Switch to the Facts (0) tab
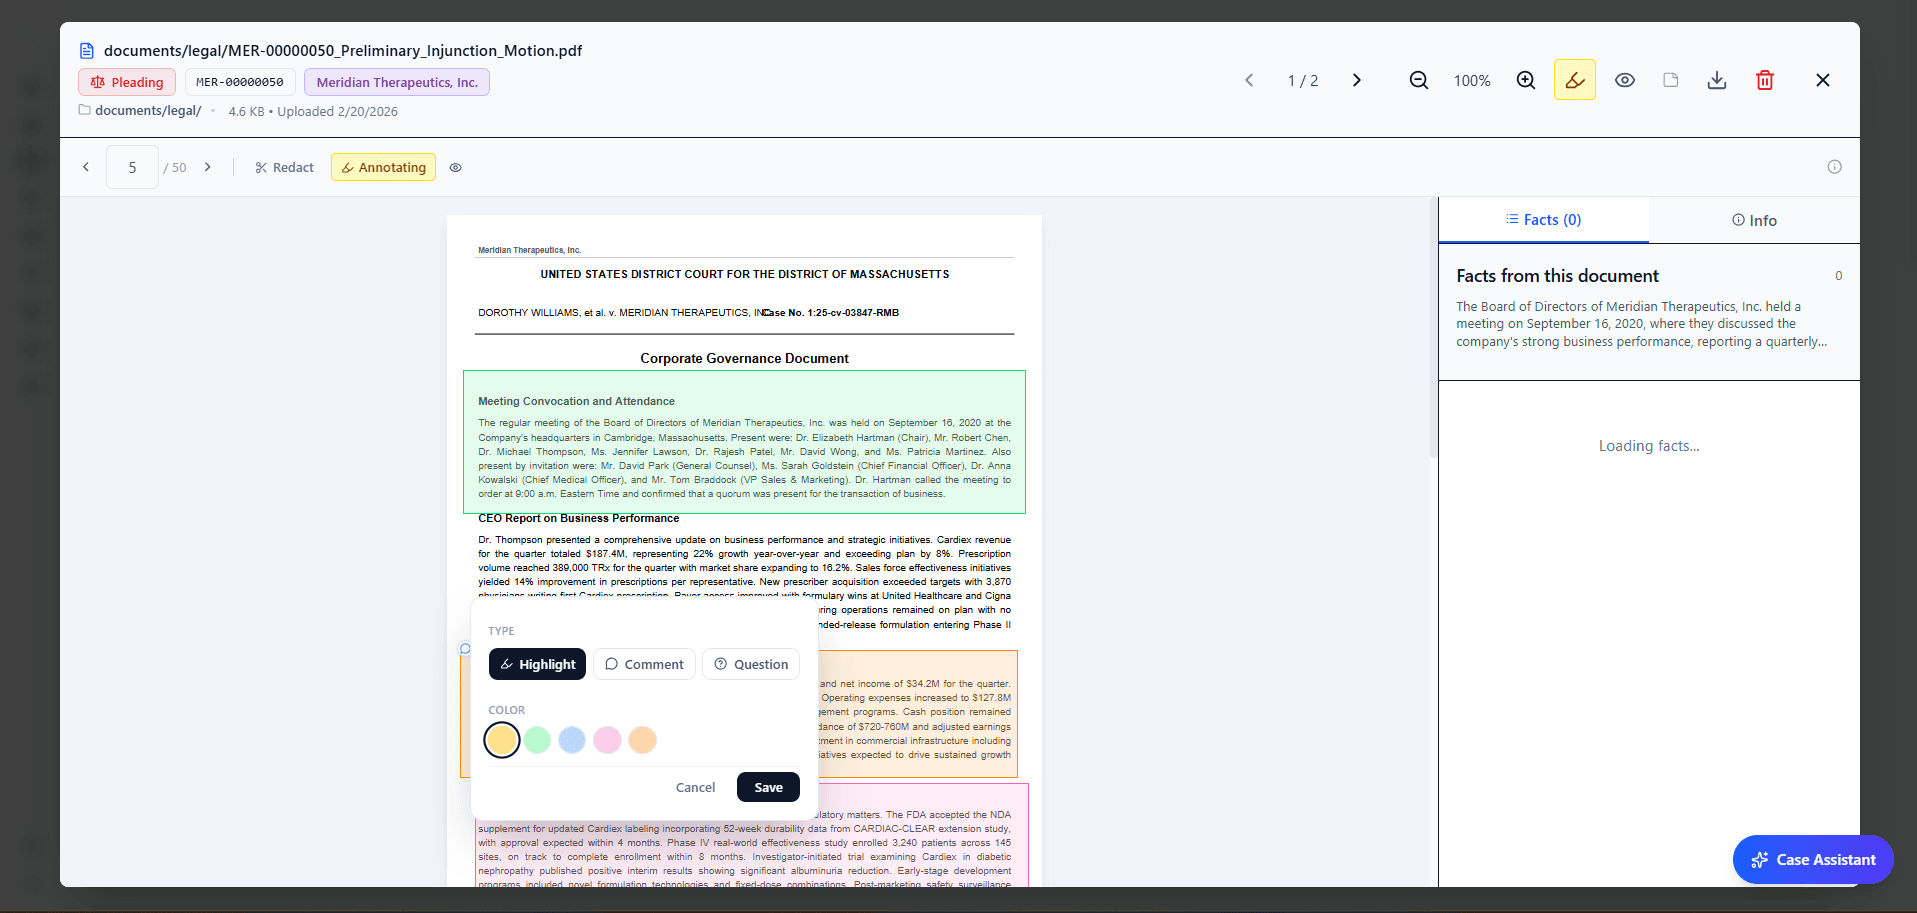This screenshot has height=913, width=1917. 1544,220
